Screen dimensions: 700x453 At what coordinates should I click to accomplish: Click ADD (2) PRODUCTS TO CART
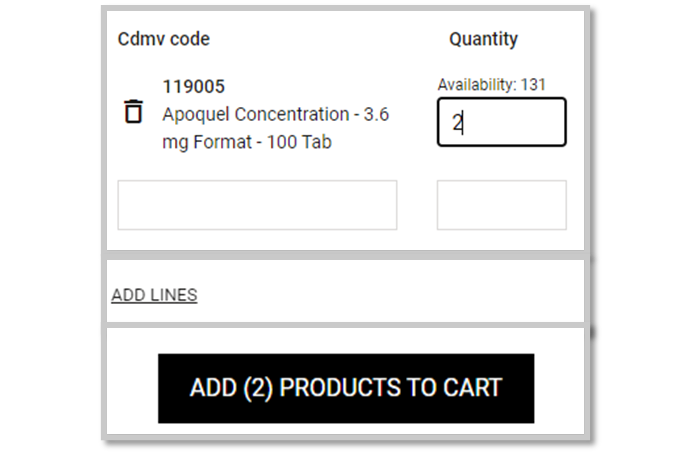click(x=346, y=388)
